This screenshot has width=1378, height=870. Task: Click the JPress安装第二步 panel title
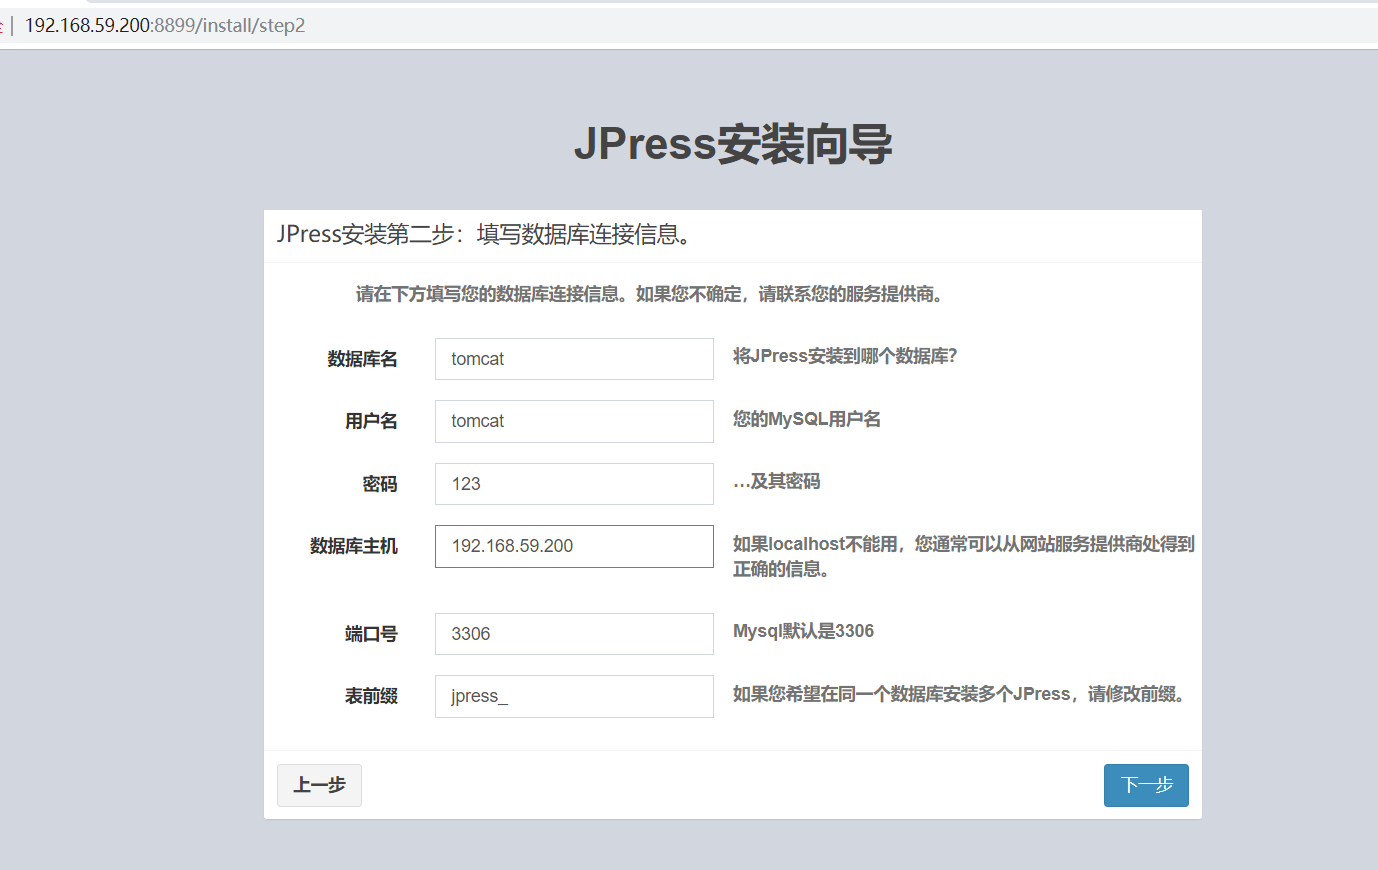[485, 234]
